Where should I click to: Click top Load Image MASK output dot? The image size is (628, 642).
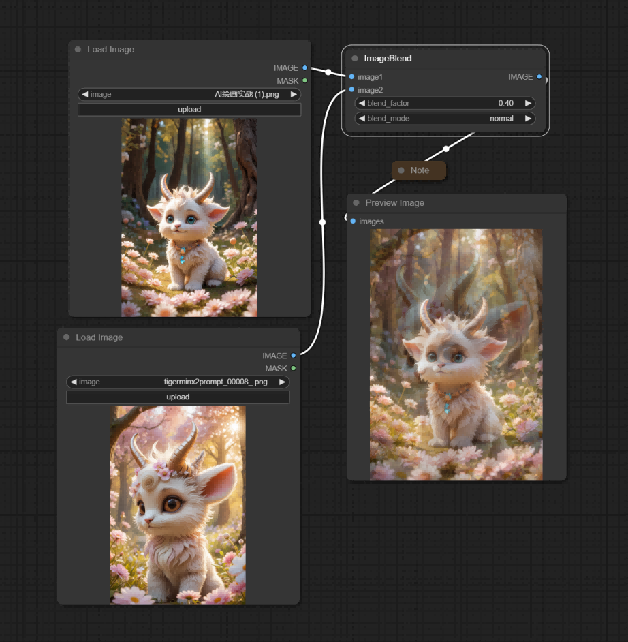pyautogui.click(x=305, y=81)
